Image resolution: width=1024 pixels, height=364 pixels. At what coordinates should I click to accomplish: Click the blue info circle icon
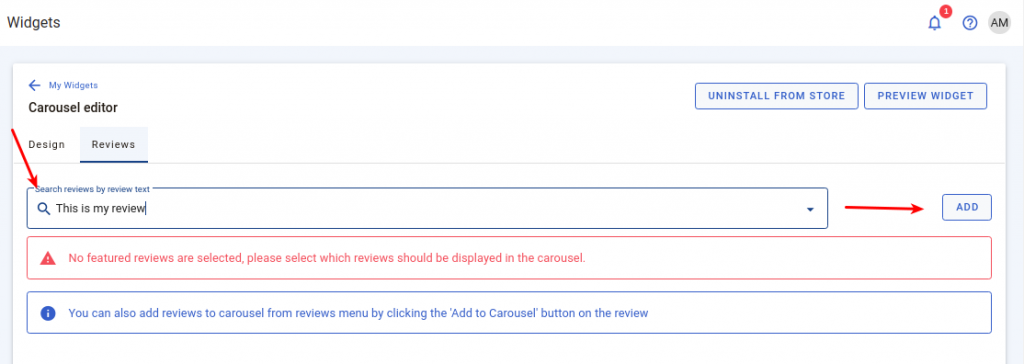[x=48, y=313]
